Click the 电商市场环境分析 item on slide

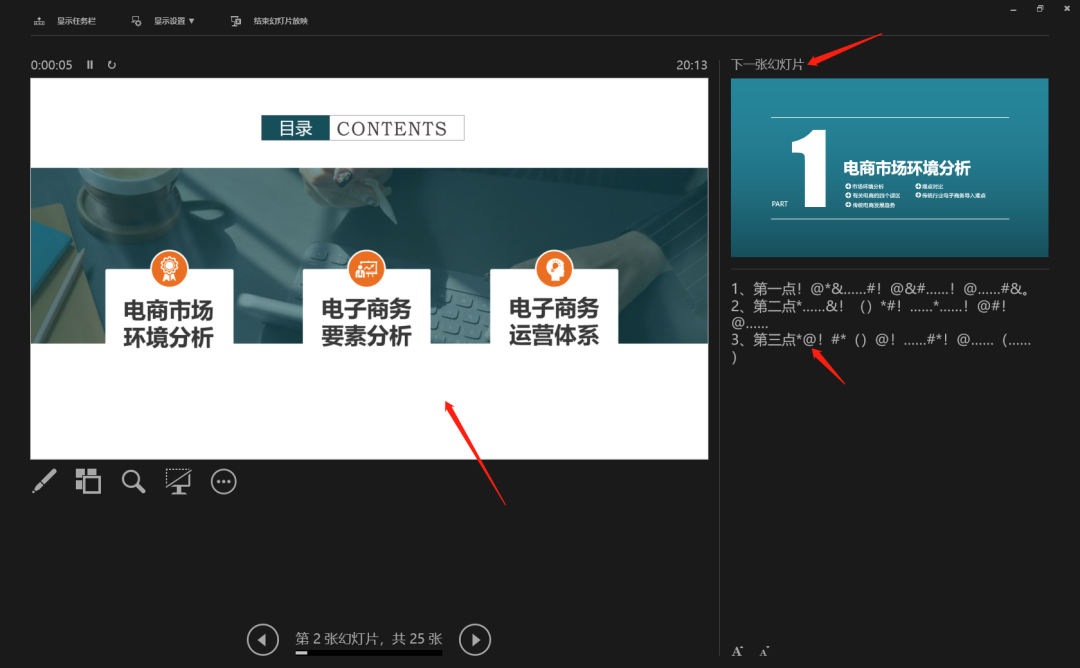click(169, 322)
